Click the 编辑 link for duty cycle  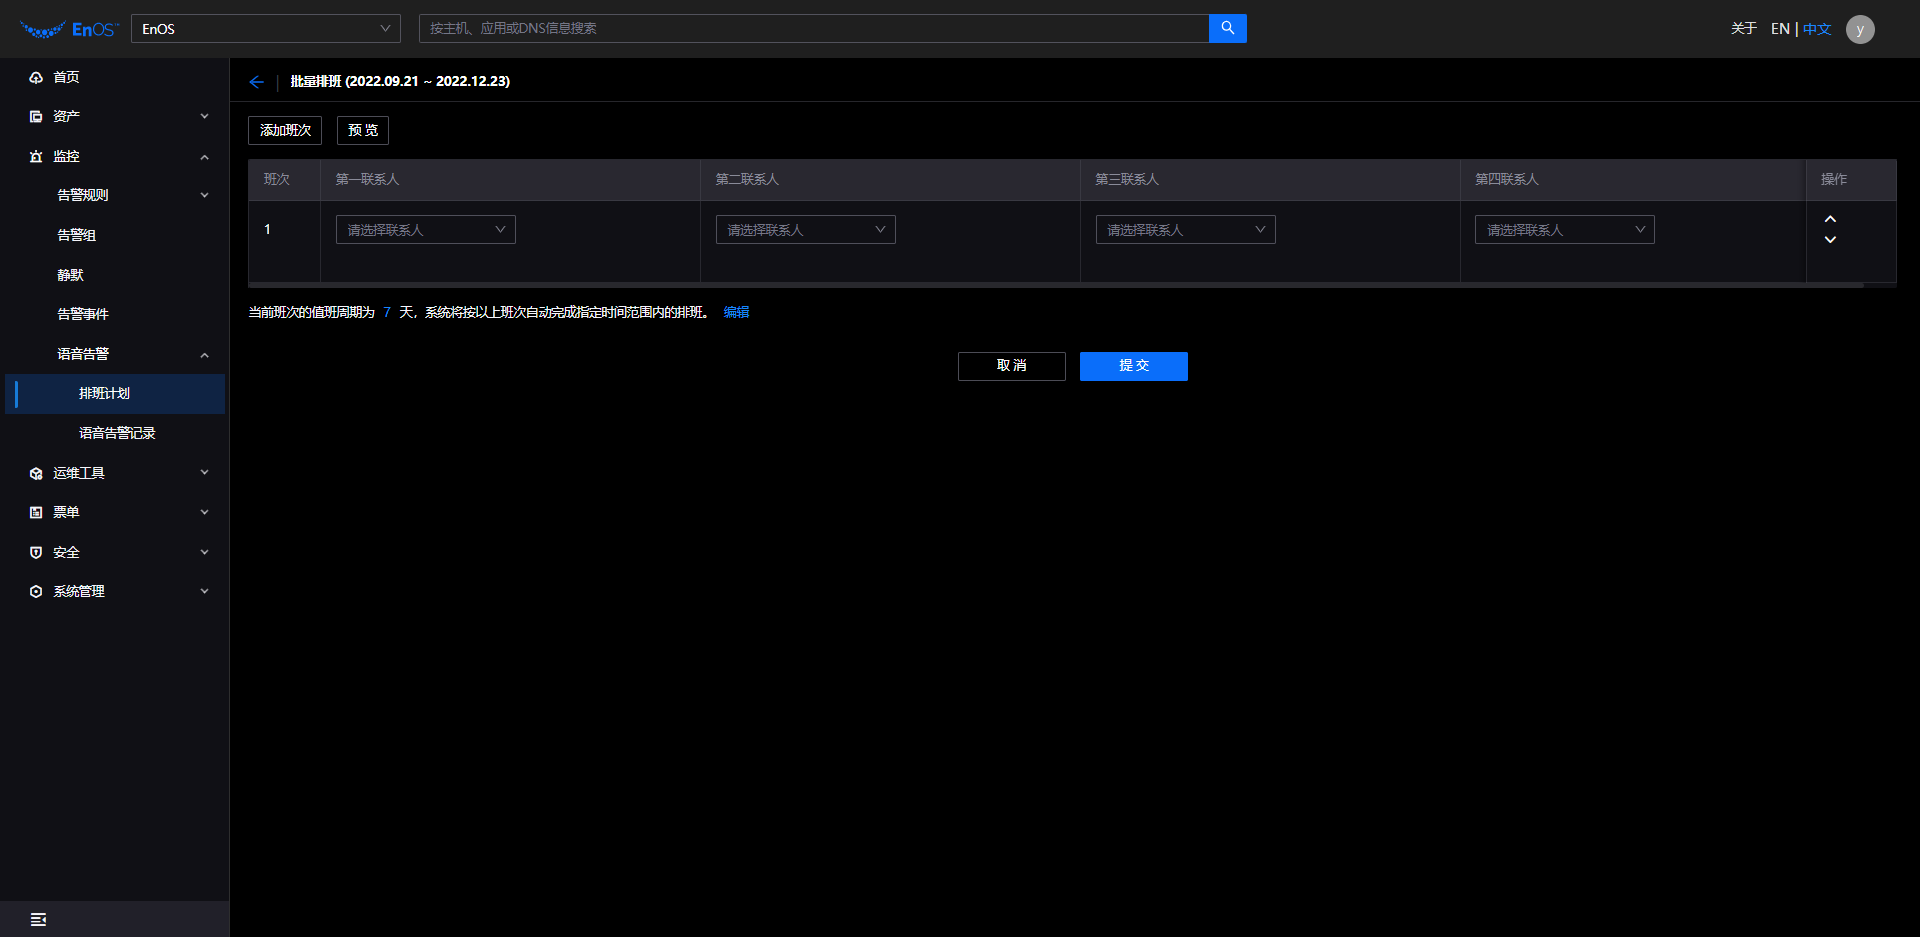(736, 312)
